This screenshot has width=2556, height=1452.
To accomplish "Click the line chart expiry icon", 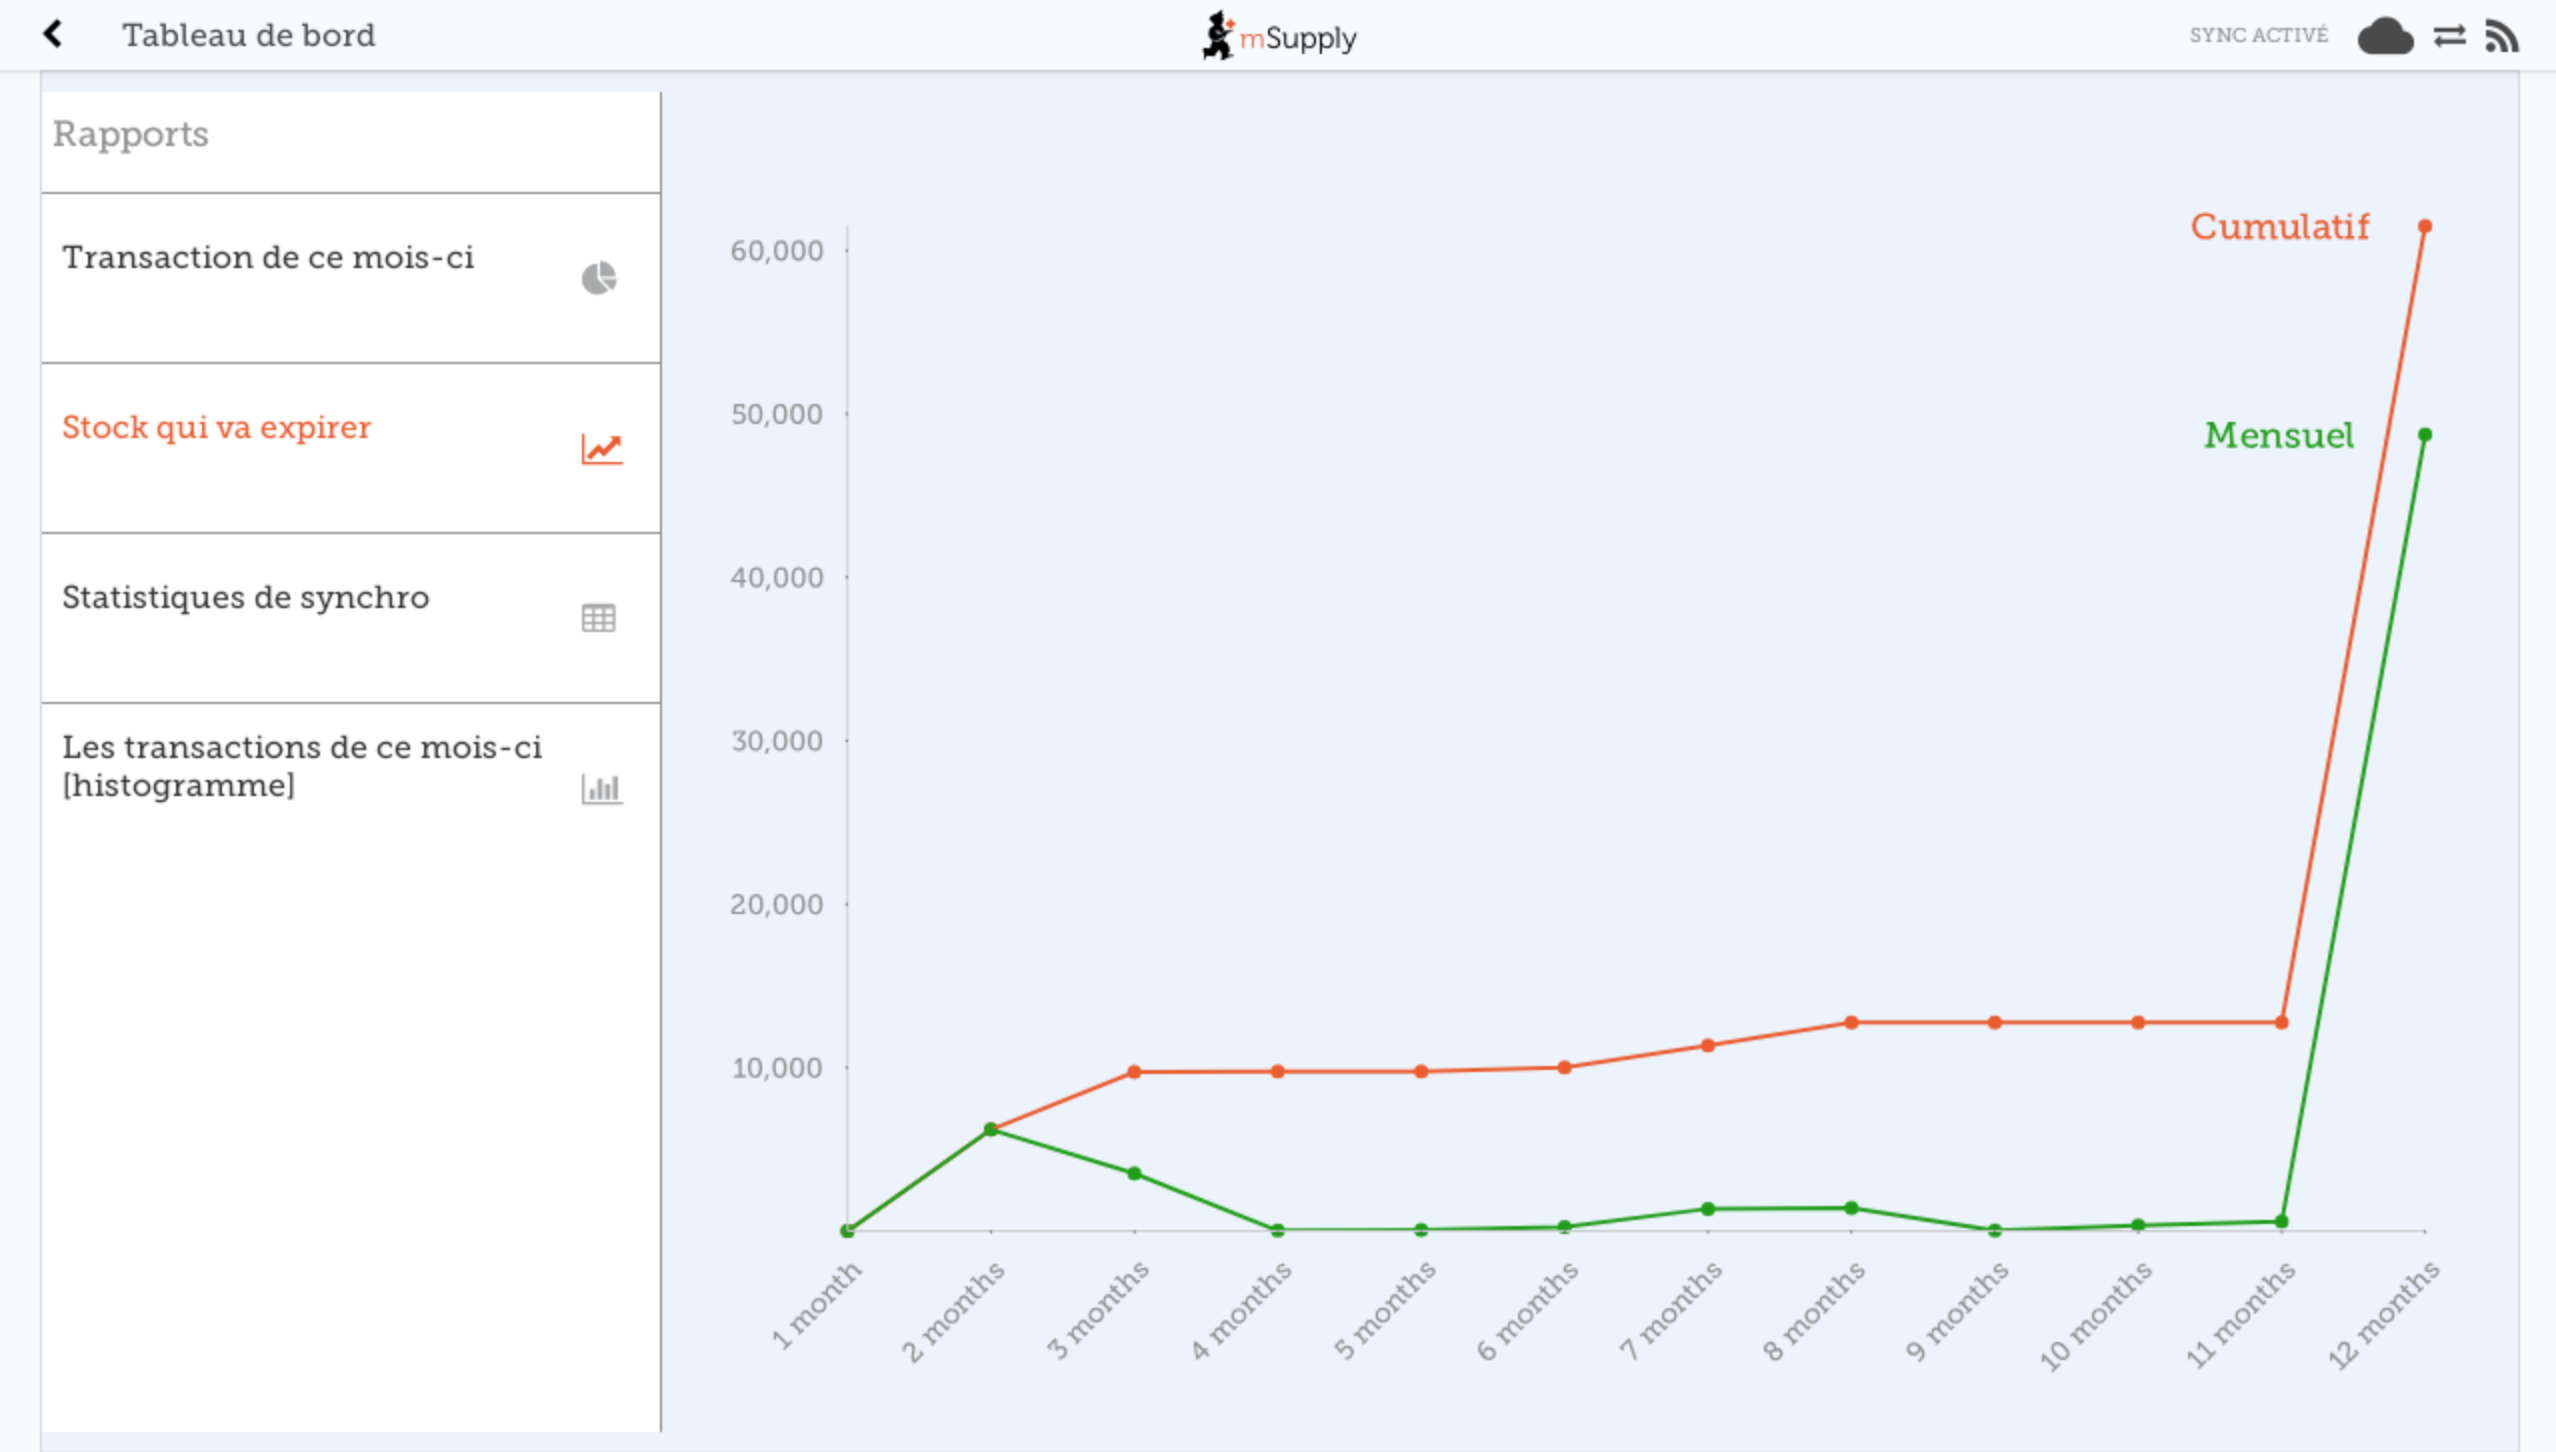I will pyautogui.click(x=601, y=448).
